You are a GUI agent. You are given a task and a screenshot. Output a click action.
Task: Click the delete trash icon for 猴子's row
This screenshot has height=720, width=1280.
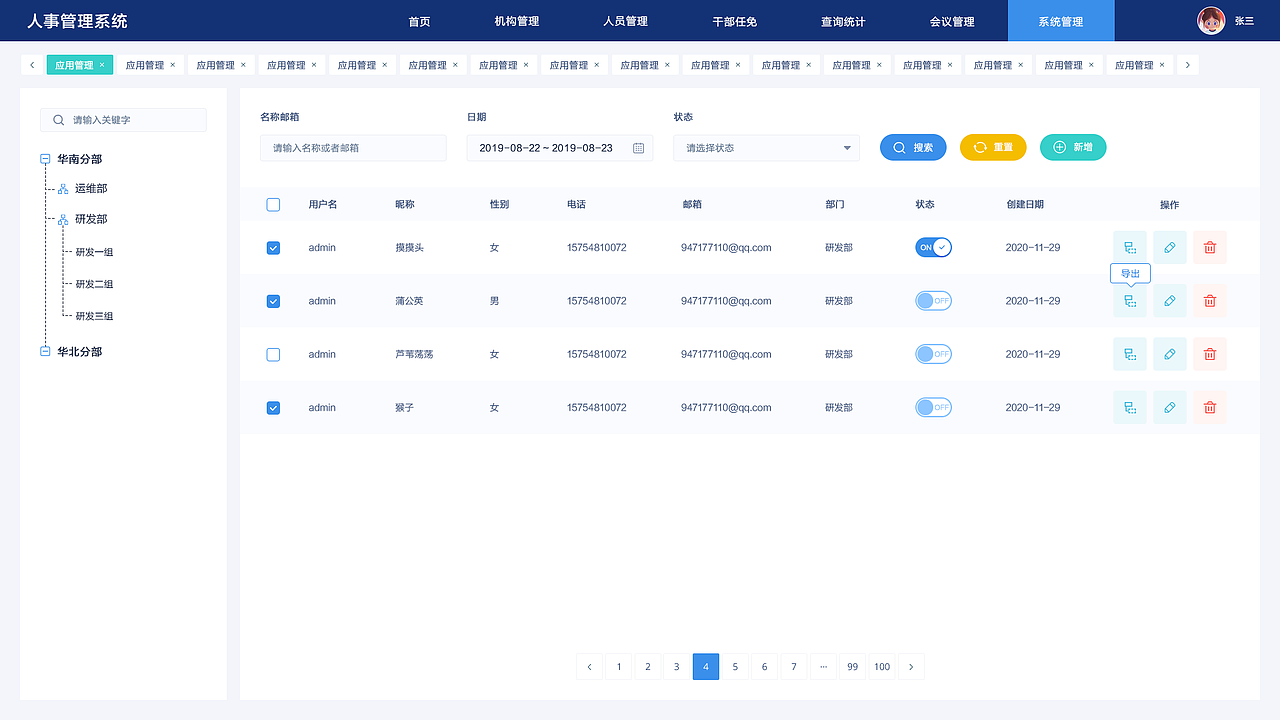1210,407
